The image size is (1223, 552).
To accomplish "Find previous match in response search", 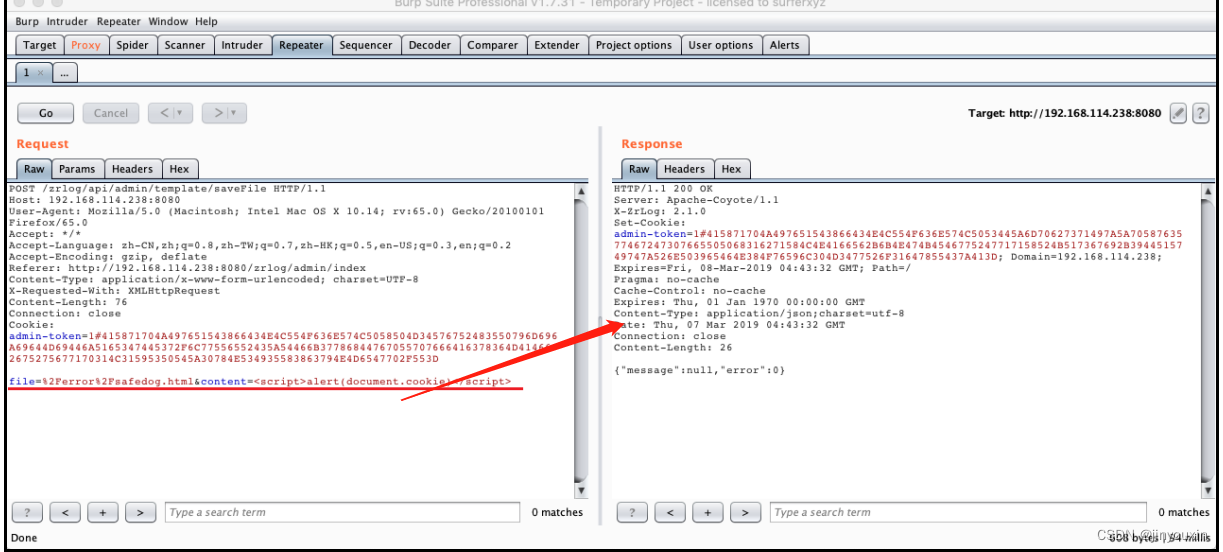I will [670, 512].
